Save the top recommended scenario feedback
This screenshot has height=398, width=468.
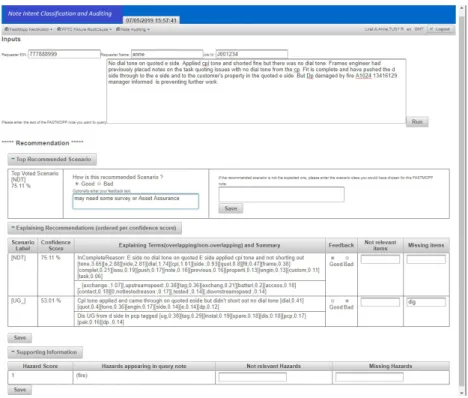coord(231,208)
